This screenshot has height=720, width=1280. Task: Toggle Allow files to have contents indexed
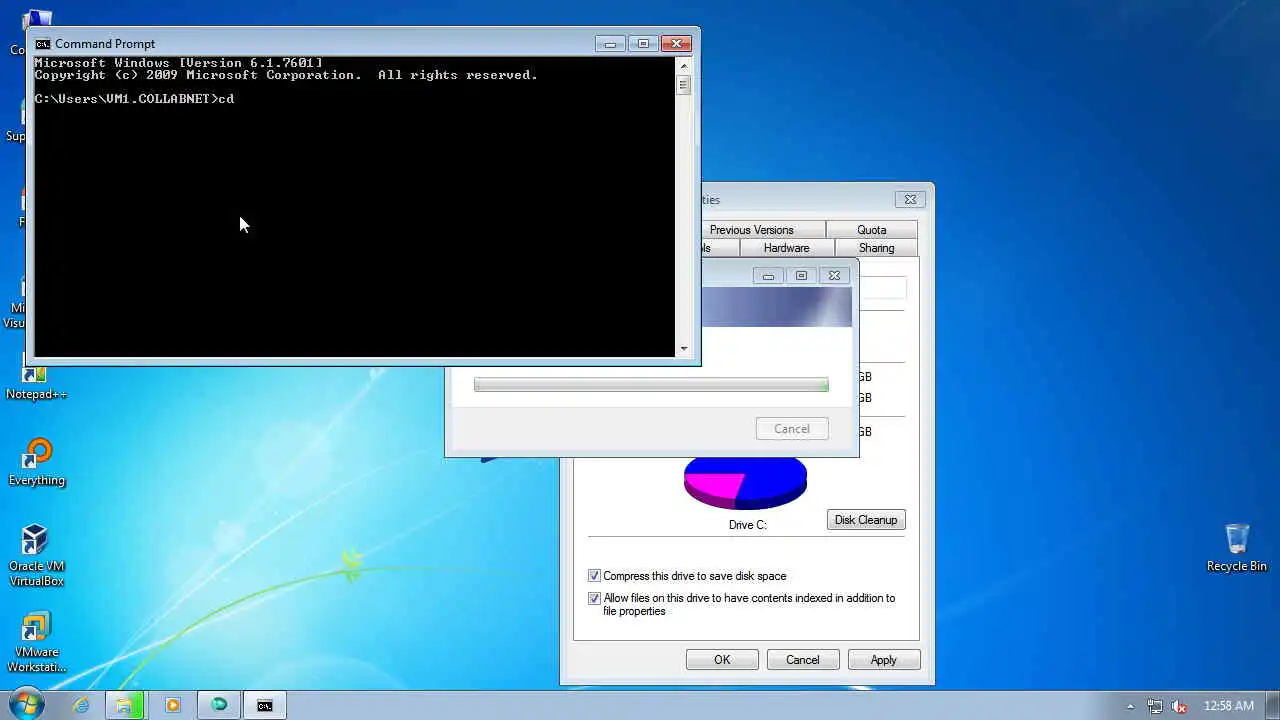click(594, 598)
